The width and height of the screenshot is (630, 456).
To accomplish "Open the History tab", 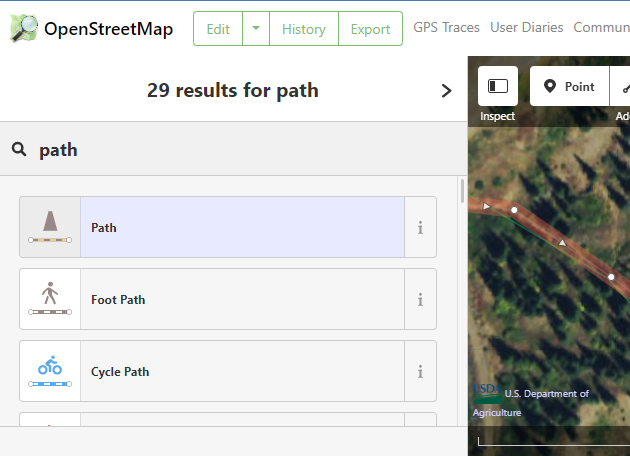I will click(304, 29).
